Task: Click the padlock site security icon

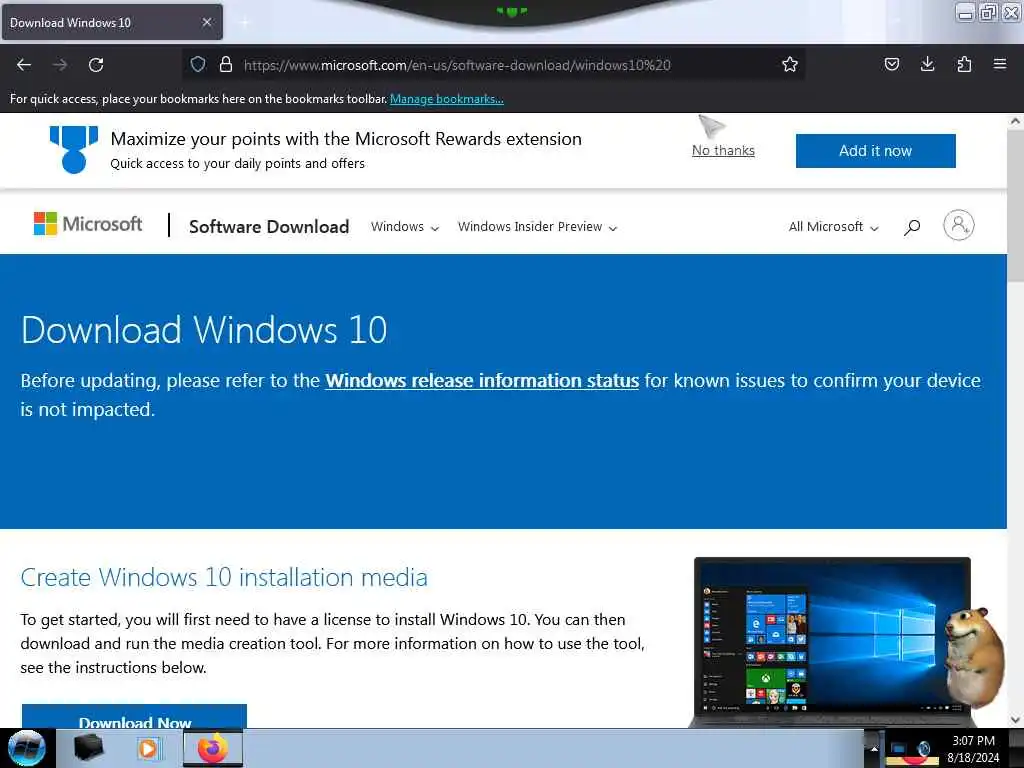Action: click(x=226, y=64)
